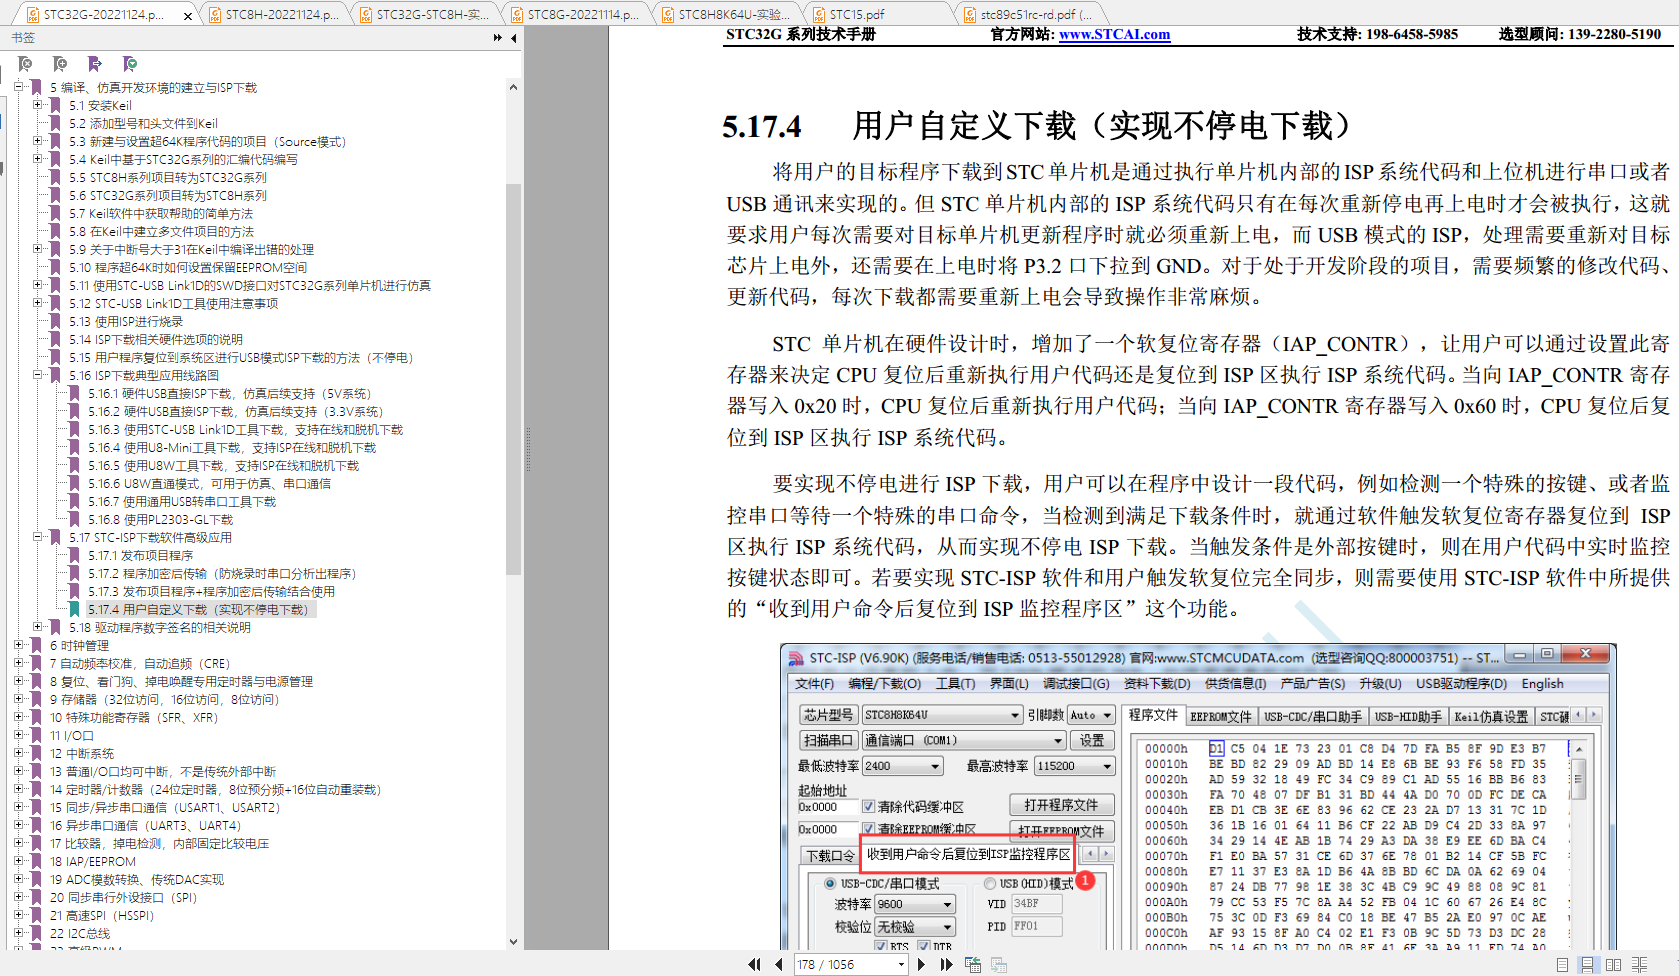Open bookmark 16 异步串口通信
This screenshot has height=976, width=1679.
[146, 825]
